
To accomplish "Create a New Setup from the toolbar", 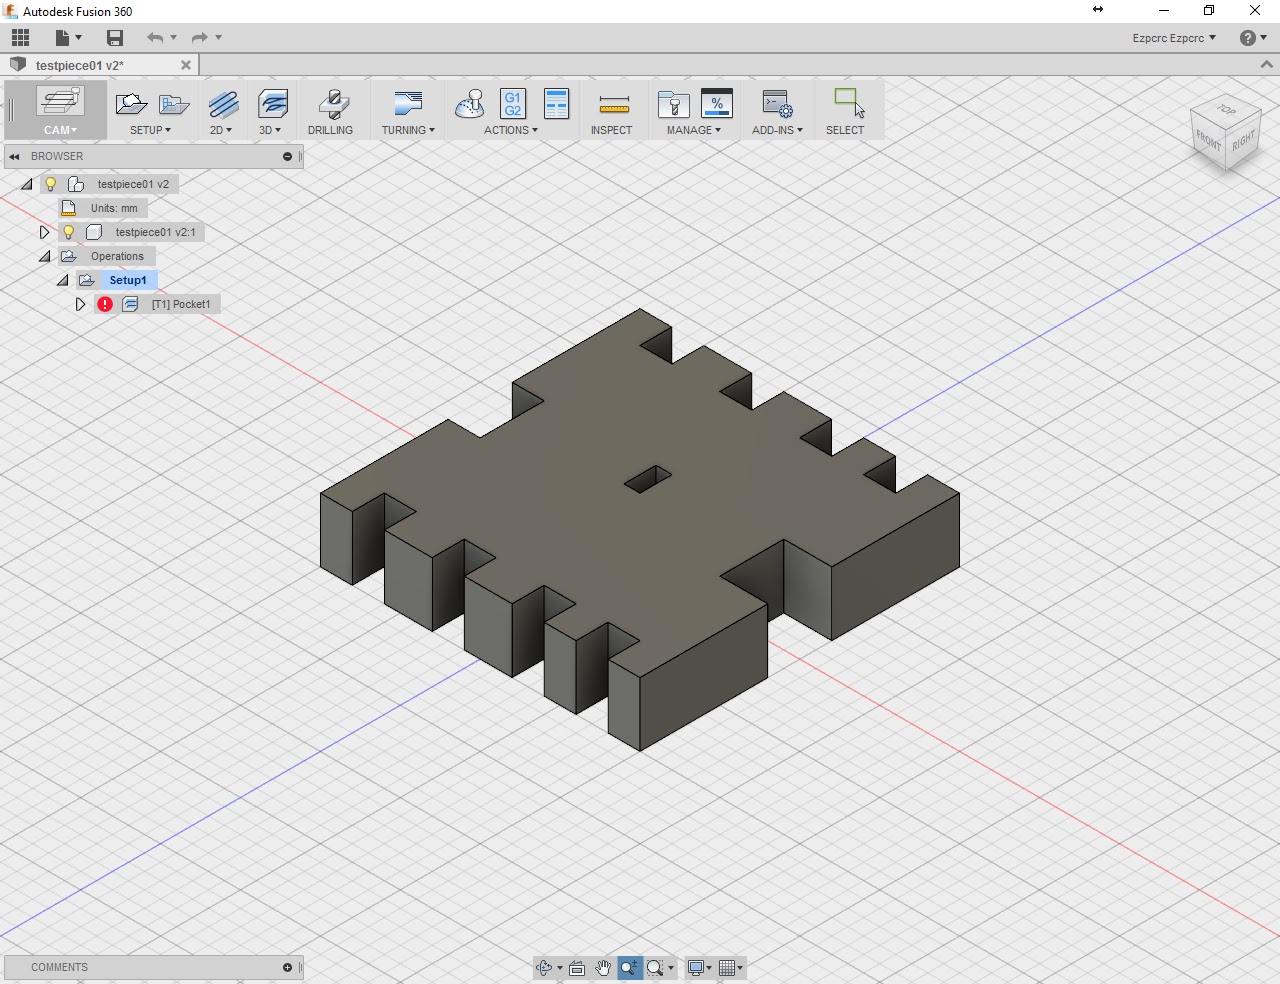I will tap(131, 104).
